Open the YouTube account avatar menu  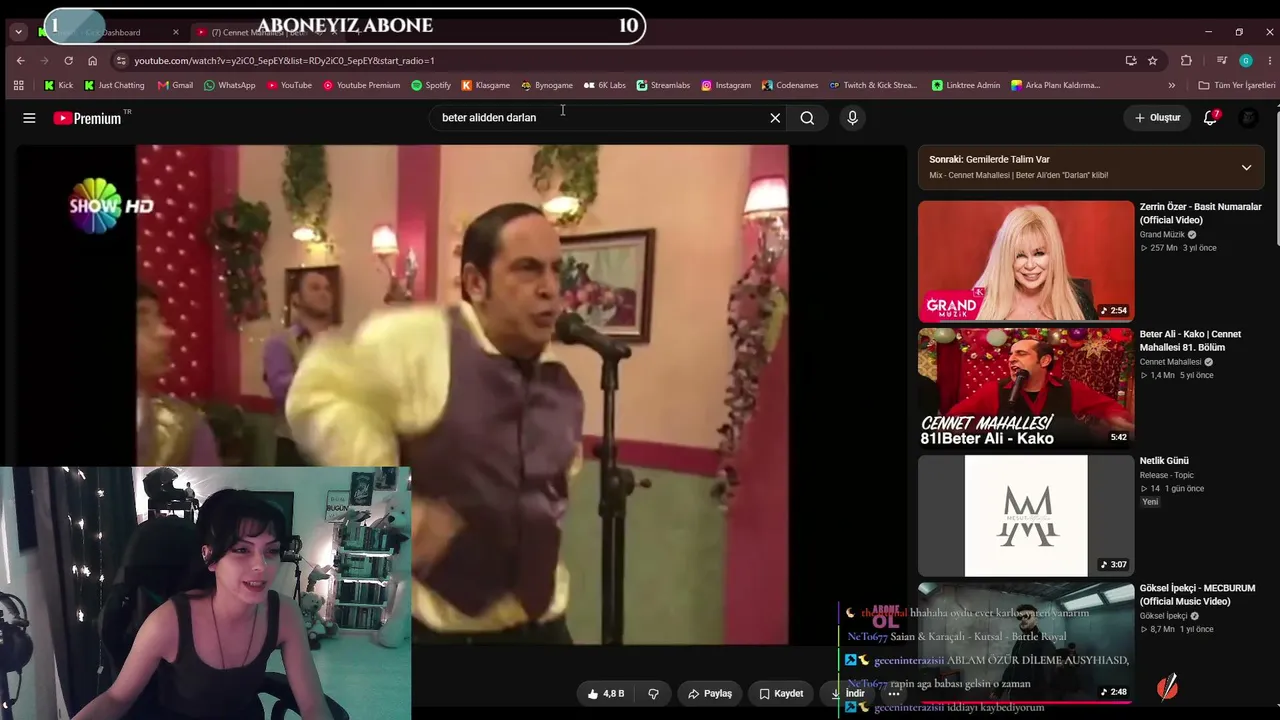tap(1248, 118)
